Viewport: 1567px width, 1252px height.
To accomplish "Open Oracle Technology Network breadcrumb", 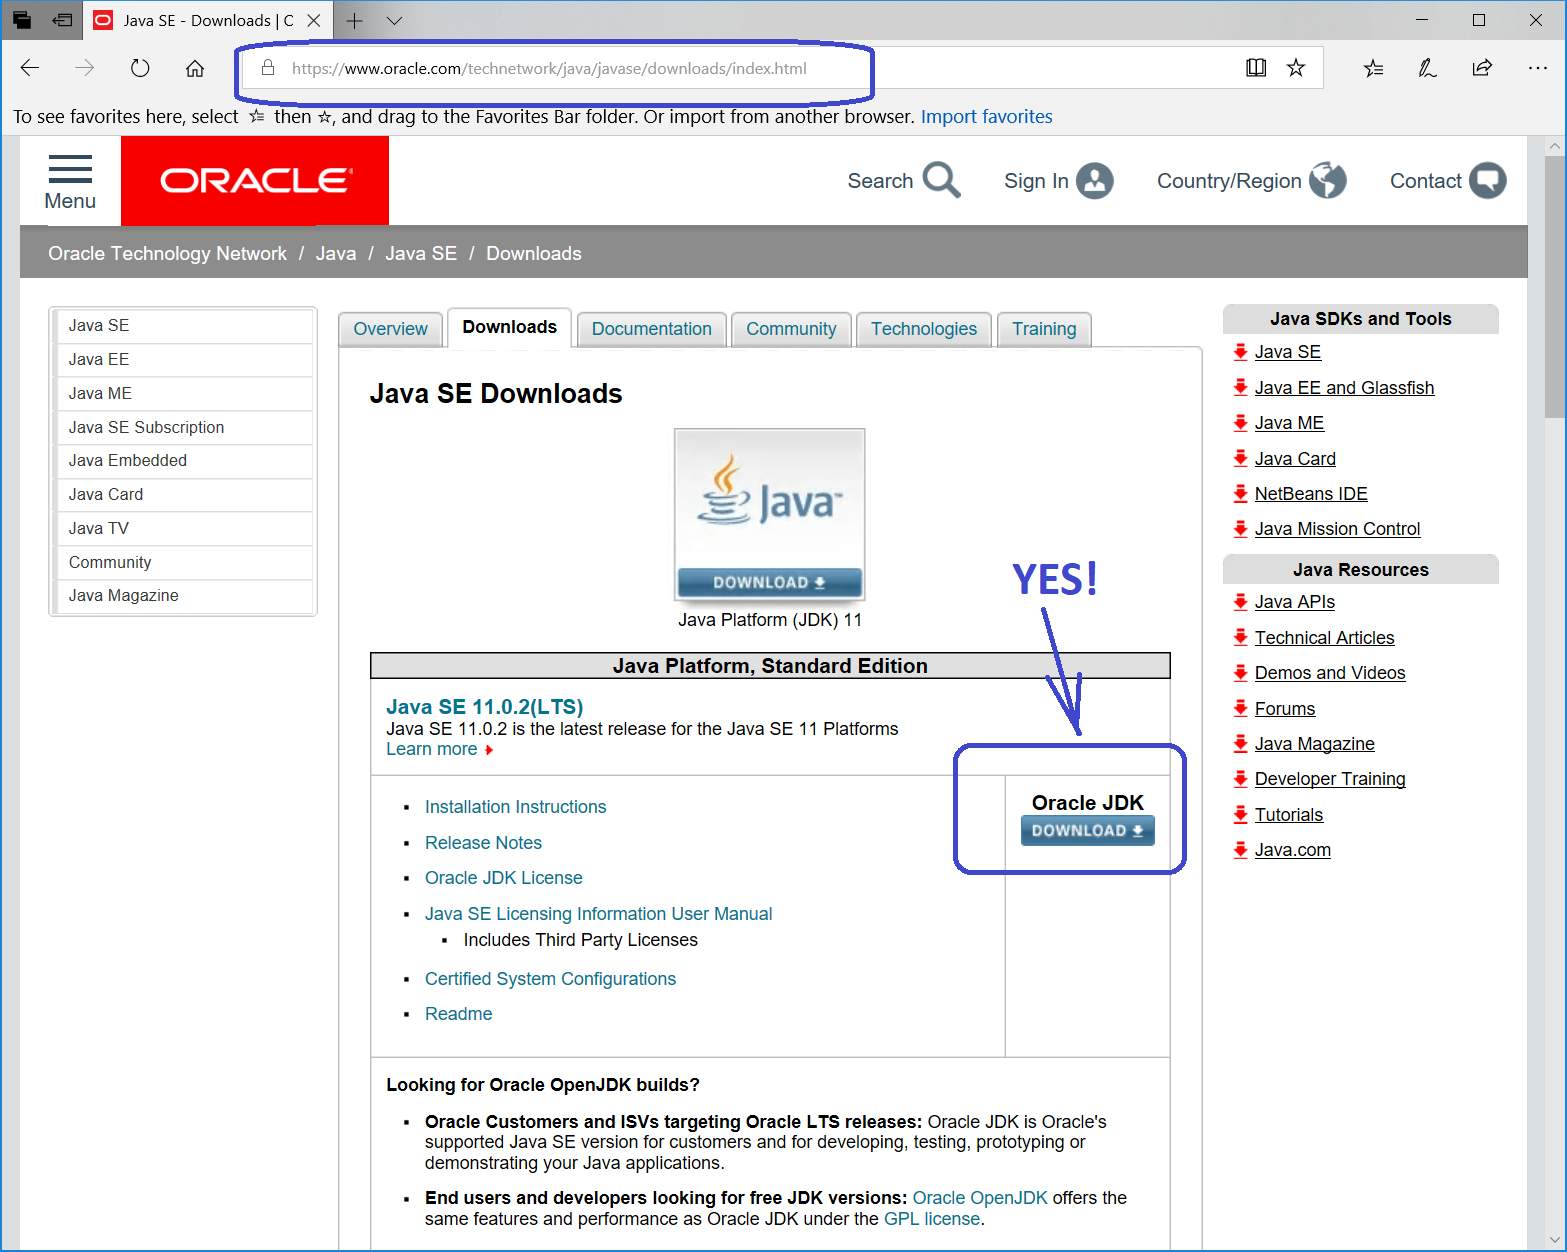I will point(167,253).
